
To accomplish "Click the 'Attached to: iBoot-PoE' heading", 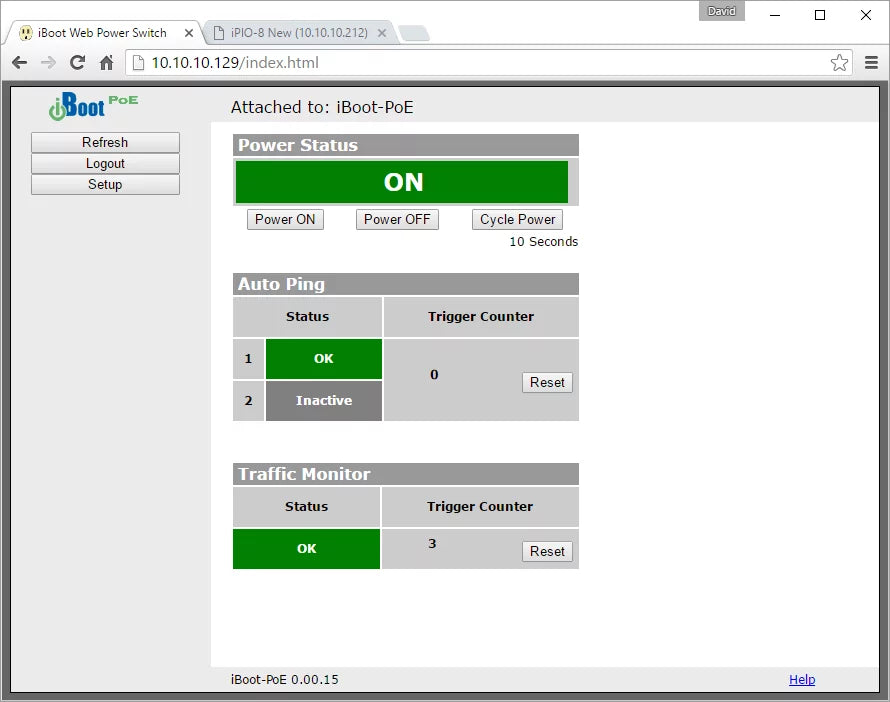I will pyautogui.click(x=322, y=107).
